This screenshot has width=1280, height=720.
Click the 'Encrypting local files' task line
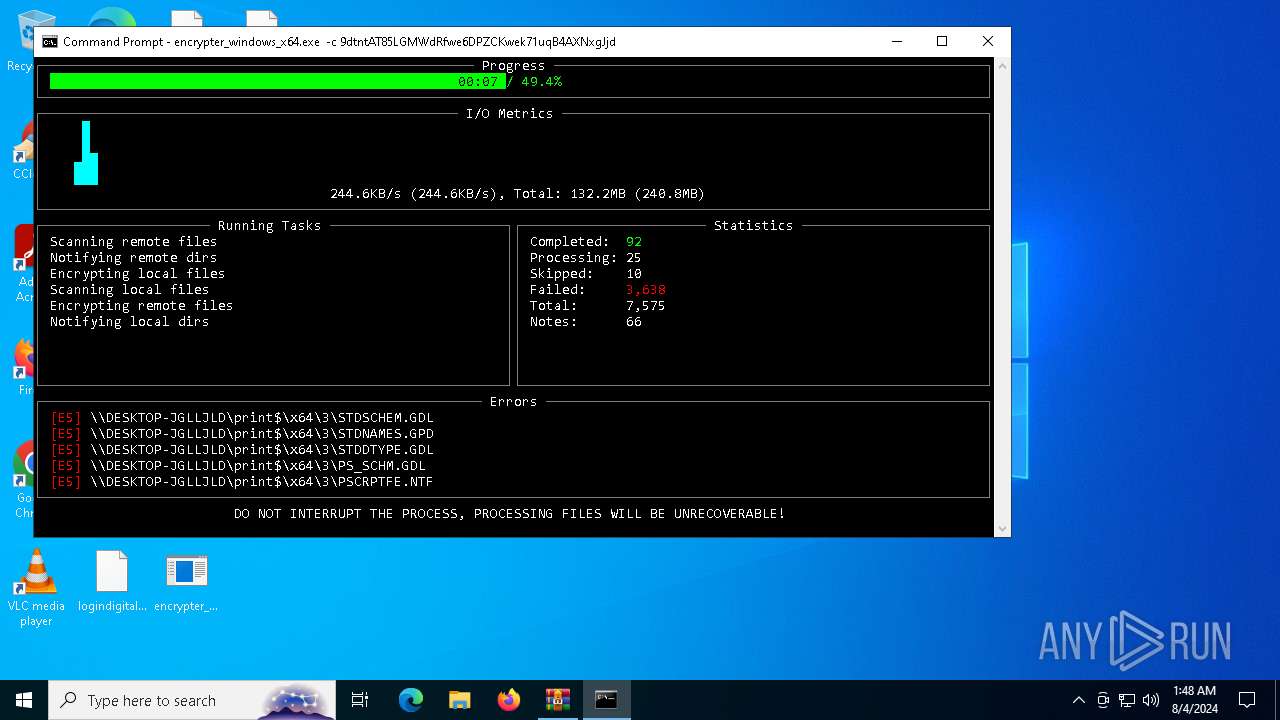click(x=137, y=273)
